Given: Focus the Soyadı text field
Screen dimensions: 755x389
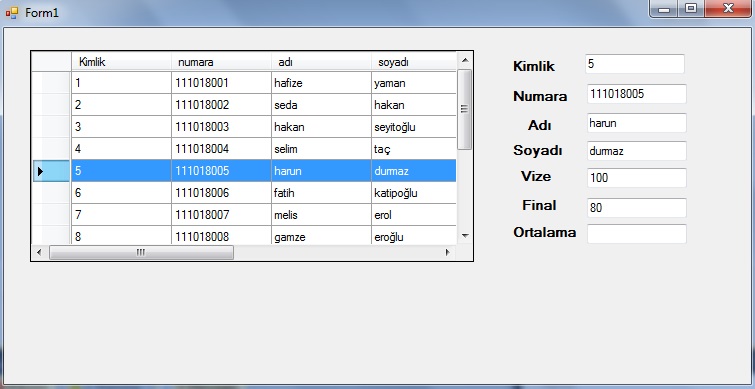Looking at the screenshot, I should coord(637,151).
